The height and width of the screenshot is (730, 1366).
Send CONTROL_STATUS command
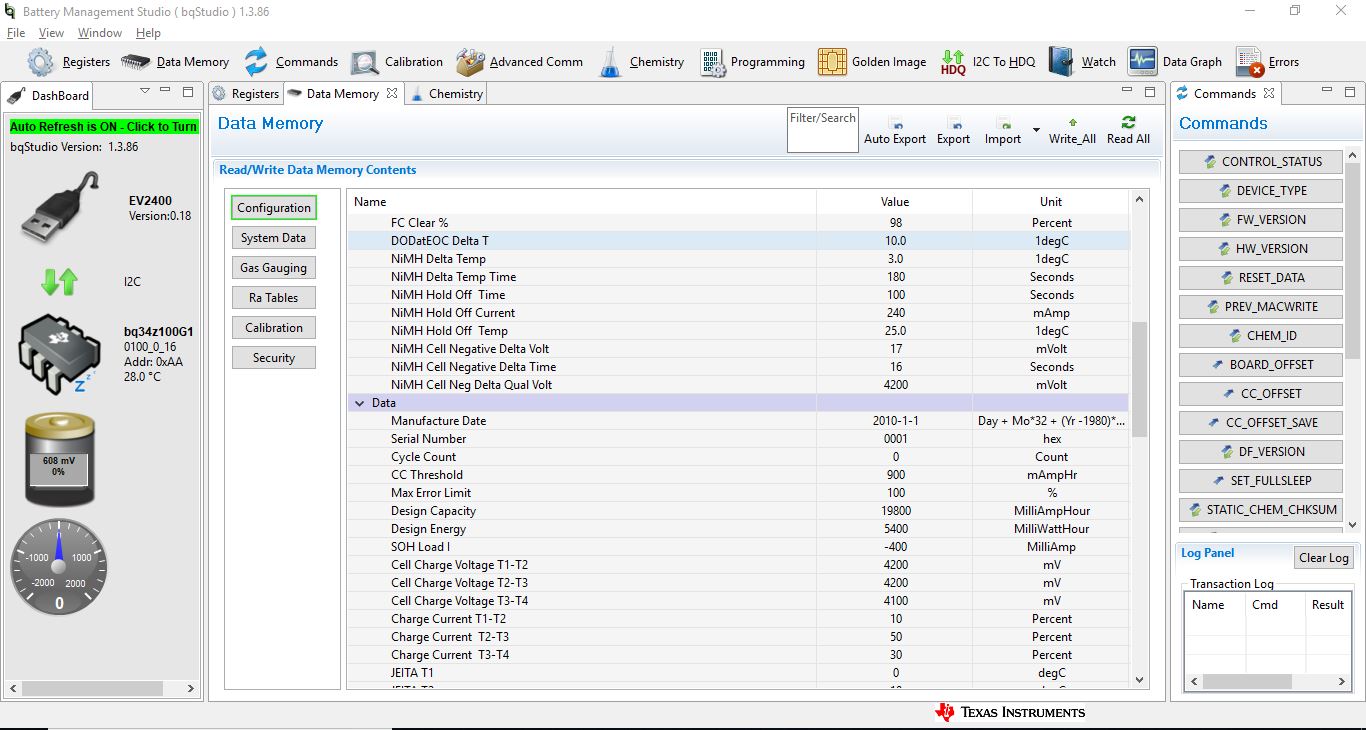click(x=1261, y=162)
